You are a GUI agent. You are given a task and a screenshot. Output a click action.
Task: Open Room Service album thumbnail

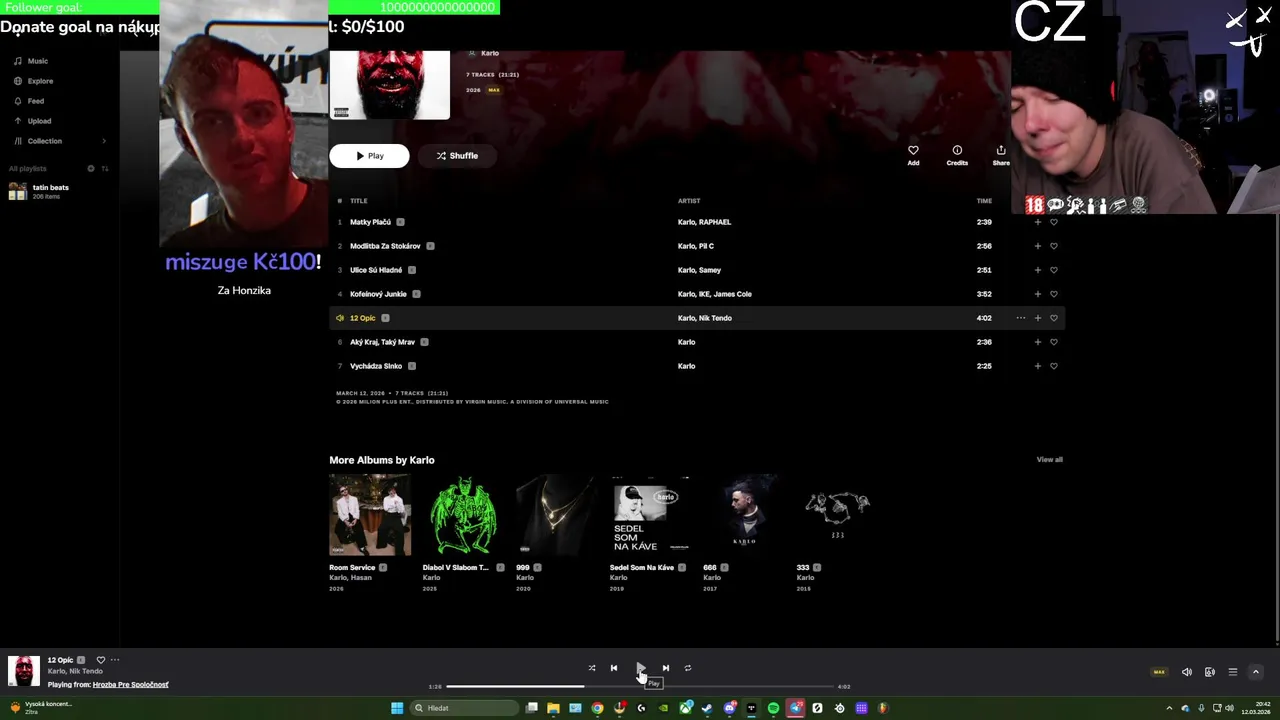click(370, 515)
